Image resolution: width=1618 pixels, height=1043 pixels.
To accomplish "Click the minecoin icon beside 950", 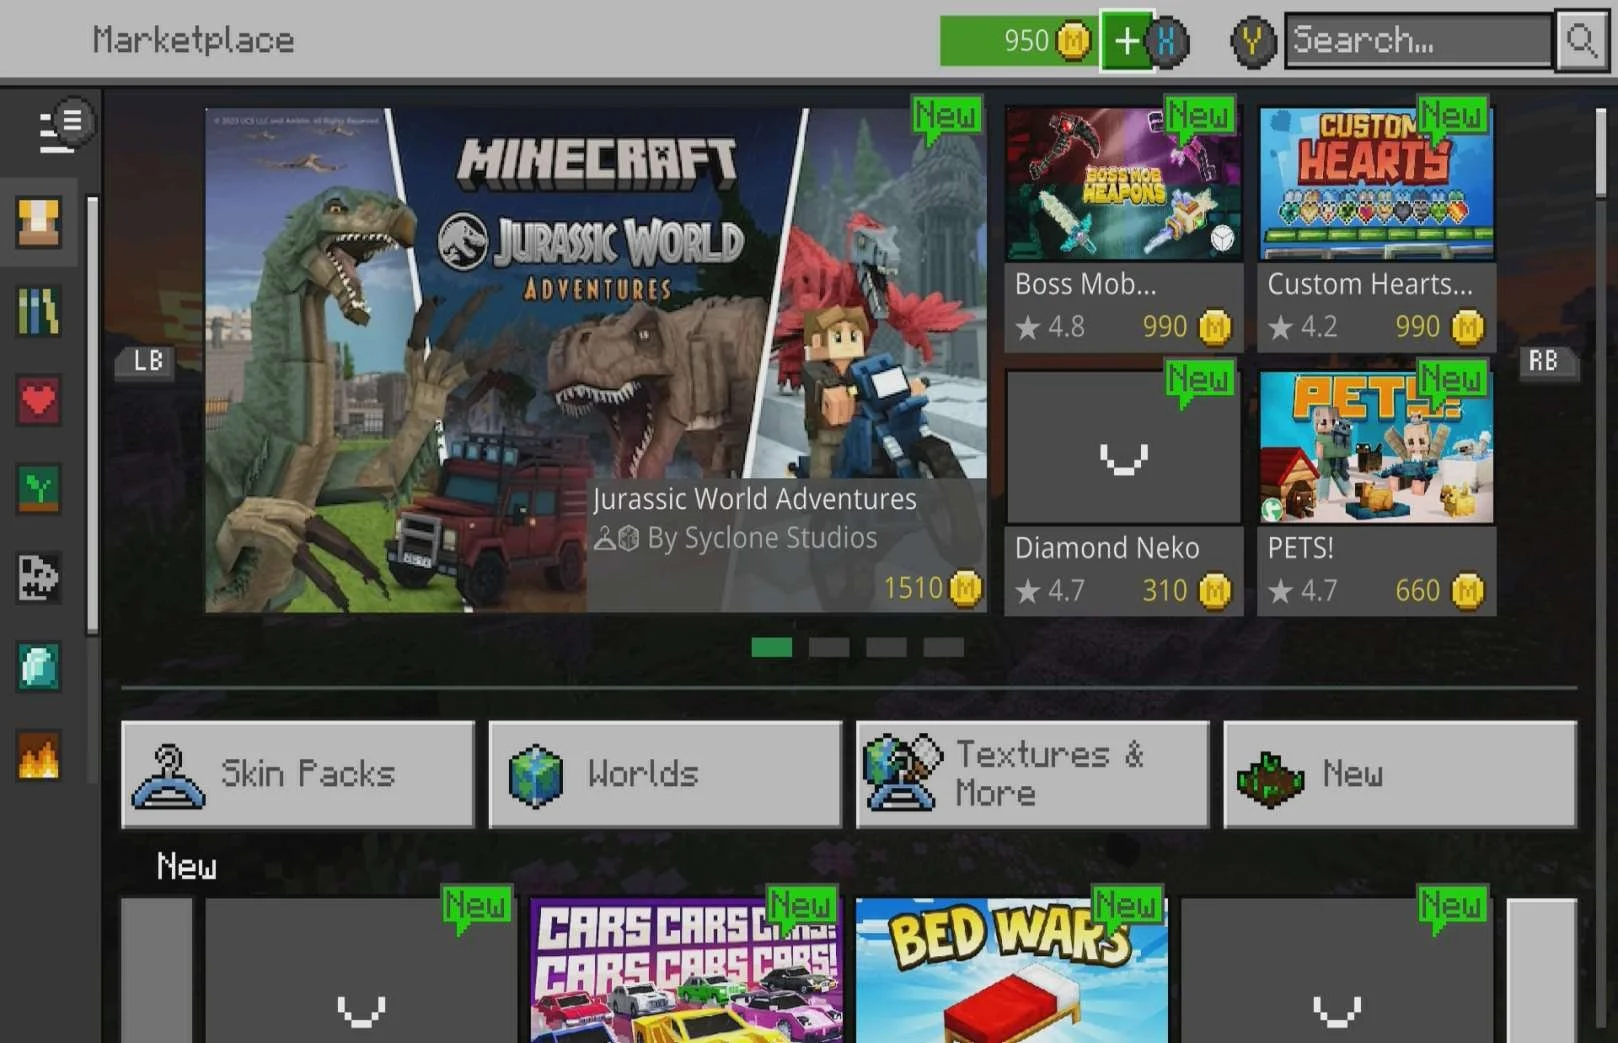I will tap(1073, 41).
